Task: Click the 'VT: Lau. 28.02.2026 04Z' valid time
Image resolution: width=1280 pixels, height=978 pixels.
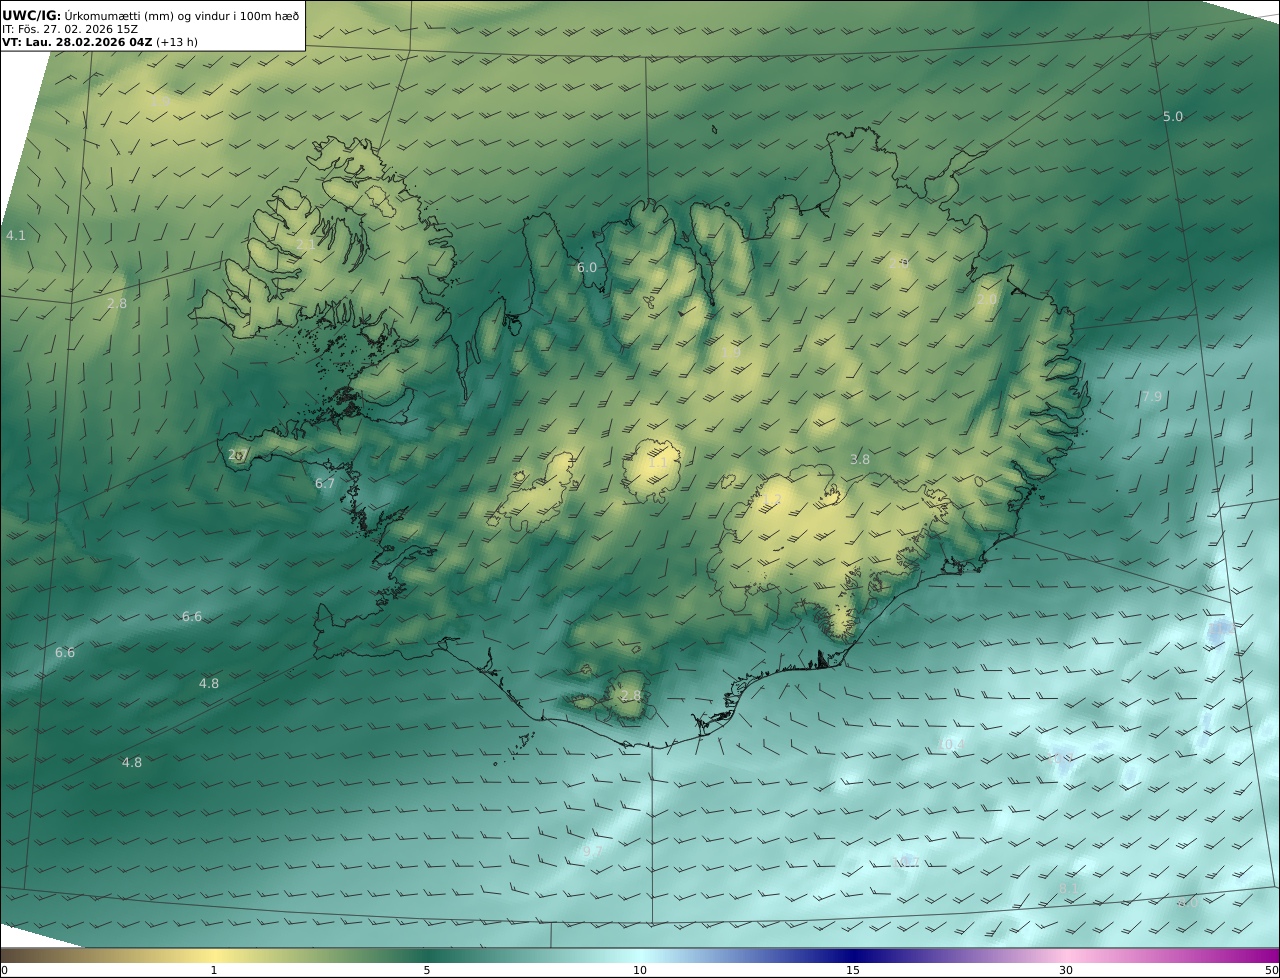Action: 77,42
